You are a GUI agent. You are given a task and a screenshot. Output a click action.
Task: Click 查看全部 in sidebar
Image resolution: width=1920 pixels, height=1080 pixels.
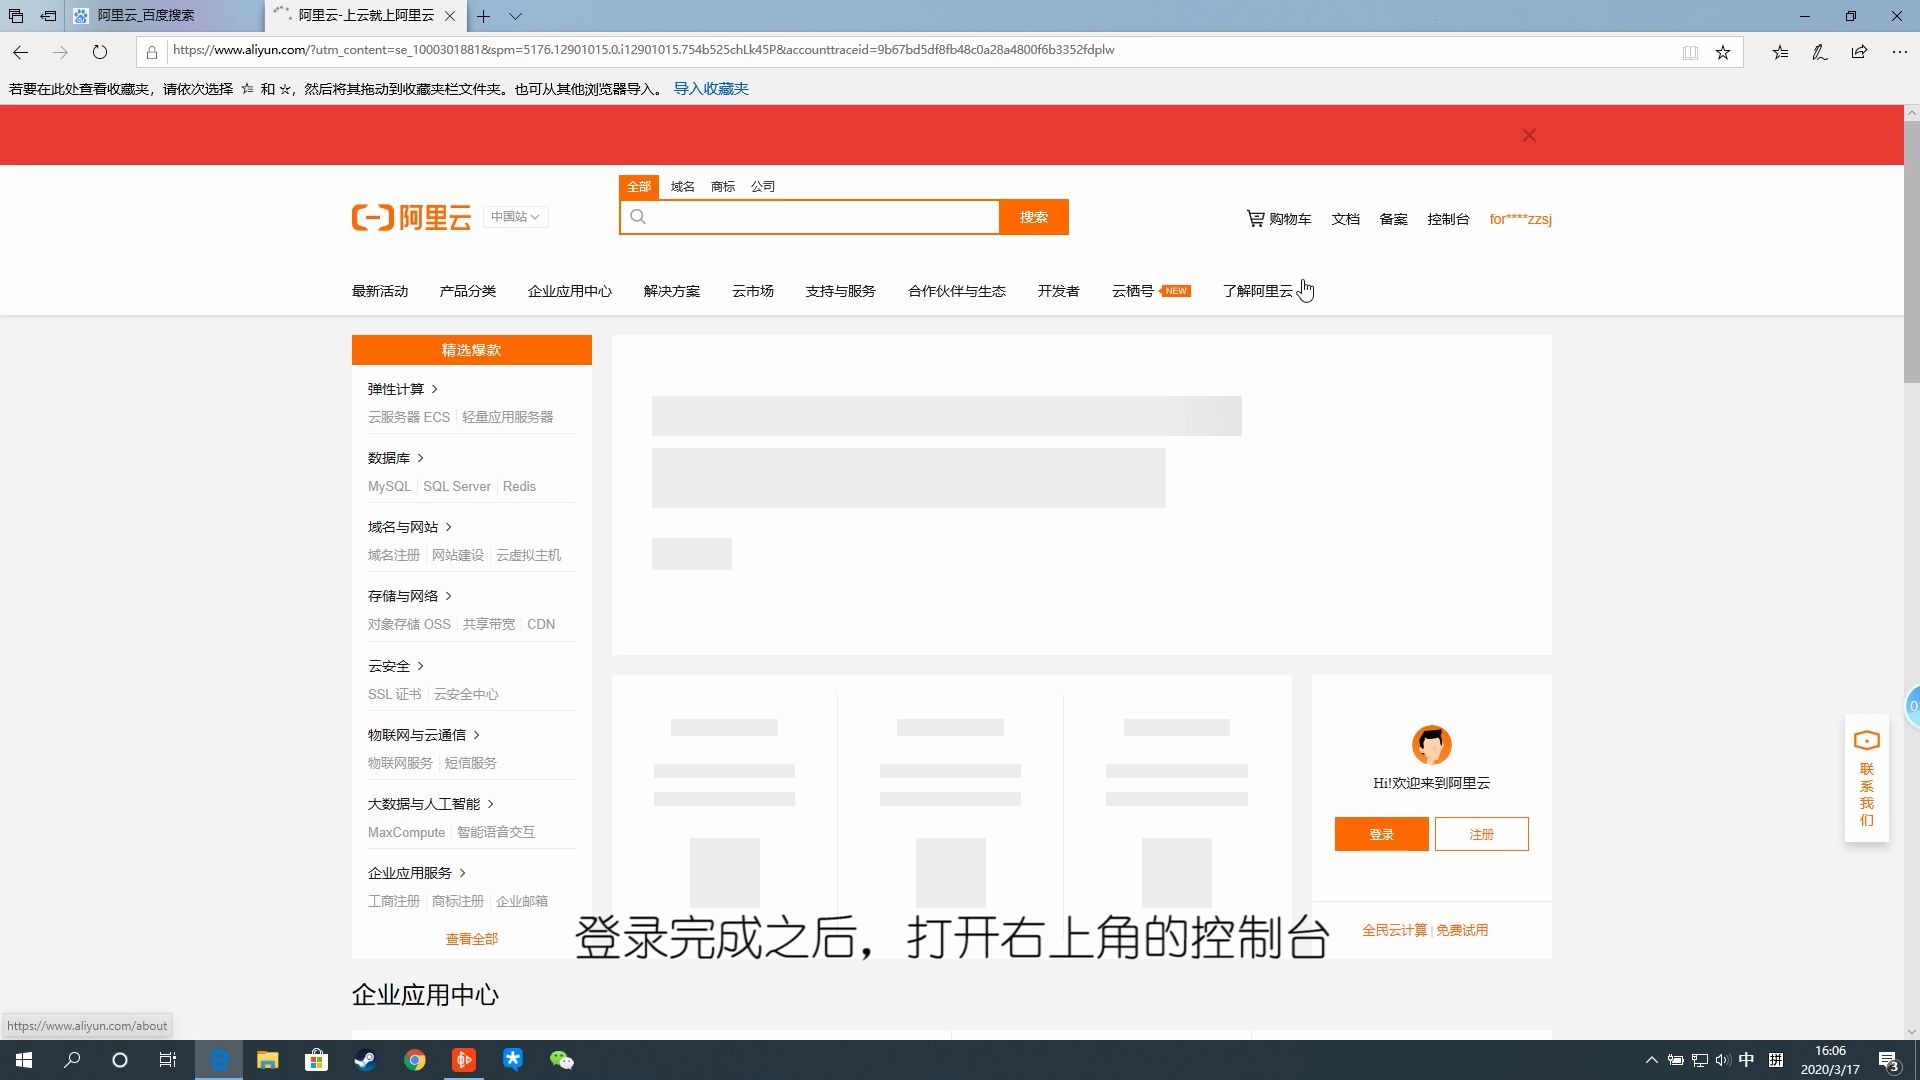click(471, 939)
